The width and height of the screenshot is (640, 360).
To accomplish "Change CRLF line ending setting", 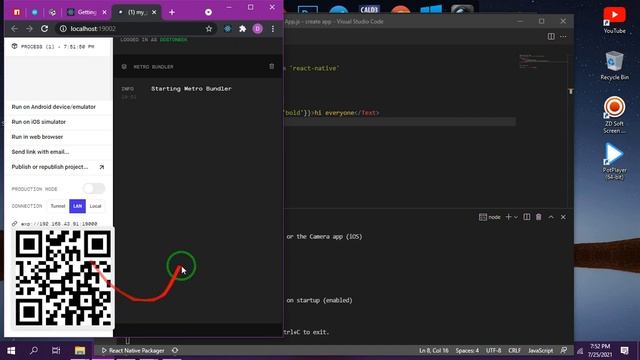I will [x=514, y=350].
